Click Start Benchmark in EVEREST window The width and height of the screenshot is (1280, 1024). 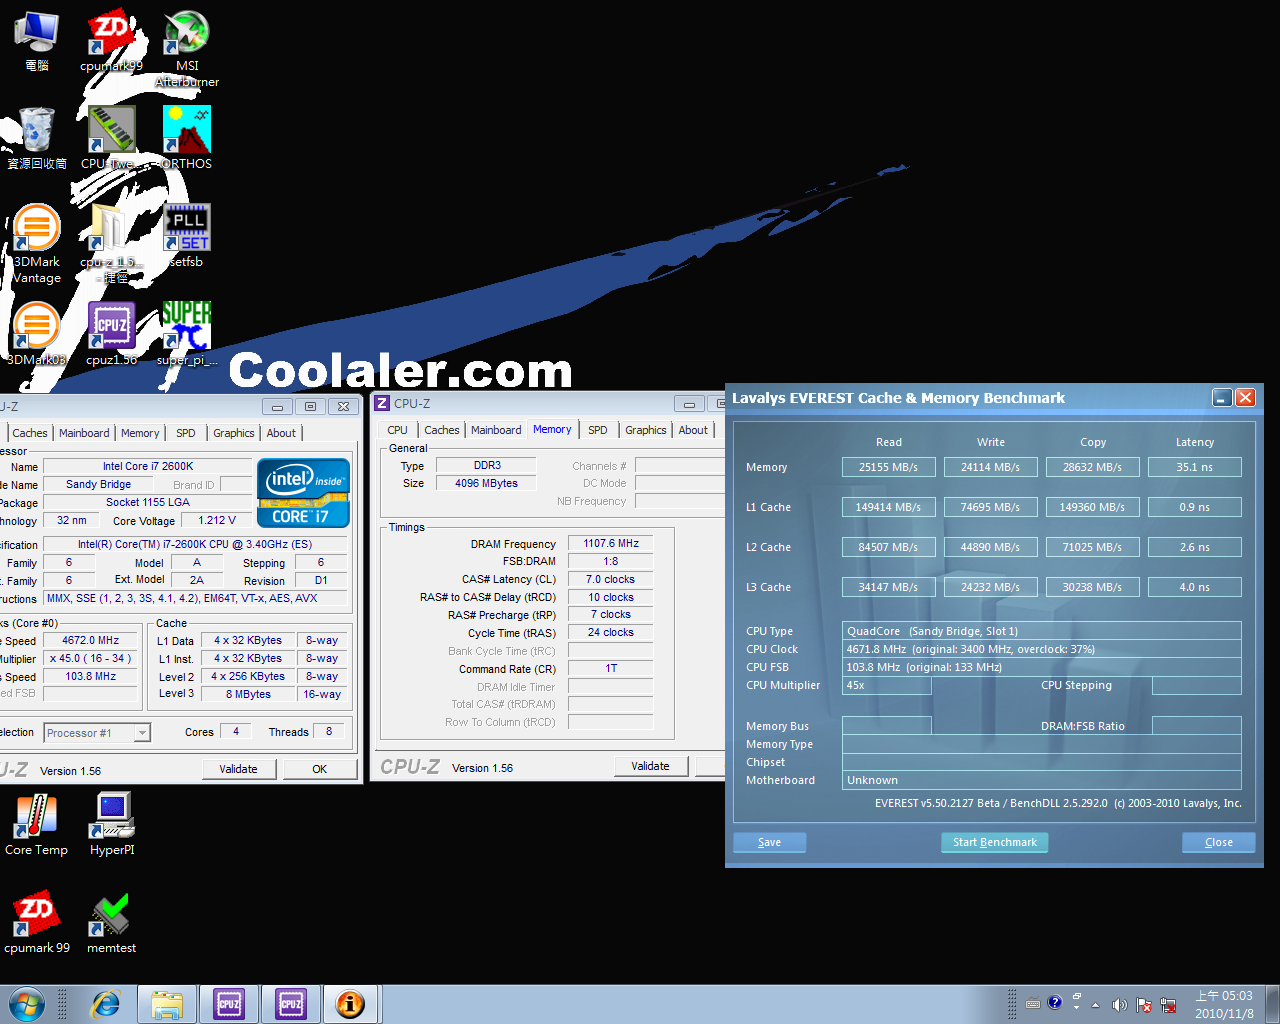click(995, 842)
